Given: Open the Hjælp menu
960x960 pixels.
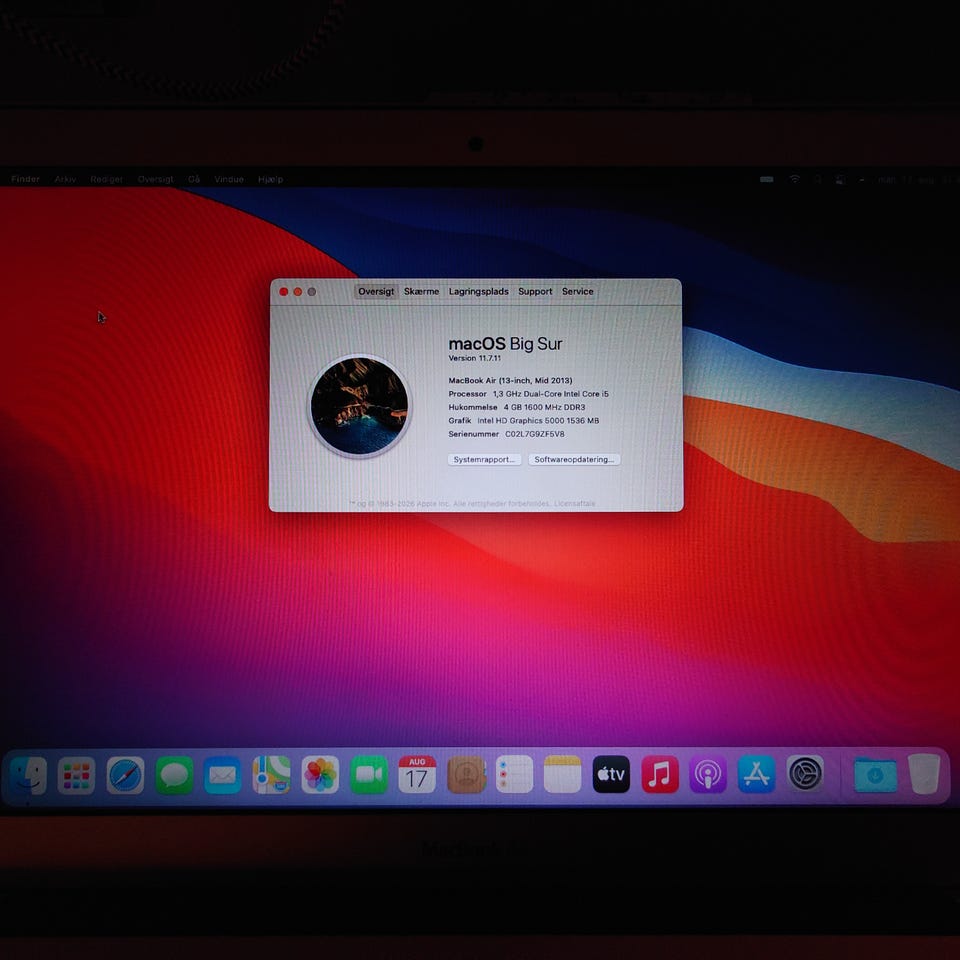Looking at the screenshot, I should click(x=271, y=179).
